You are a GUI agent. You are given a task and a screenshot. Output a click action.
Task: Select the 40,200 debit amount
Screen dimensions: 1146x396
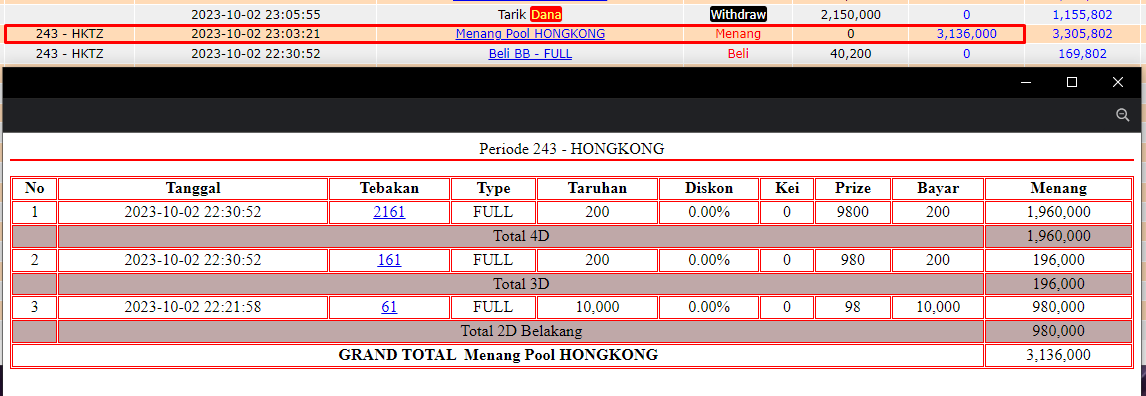click(x=851, y=53)
